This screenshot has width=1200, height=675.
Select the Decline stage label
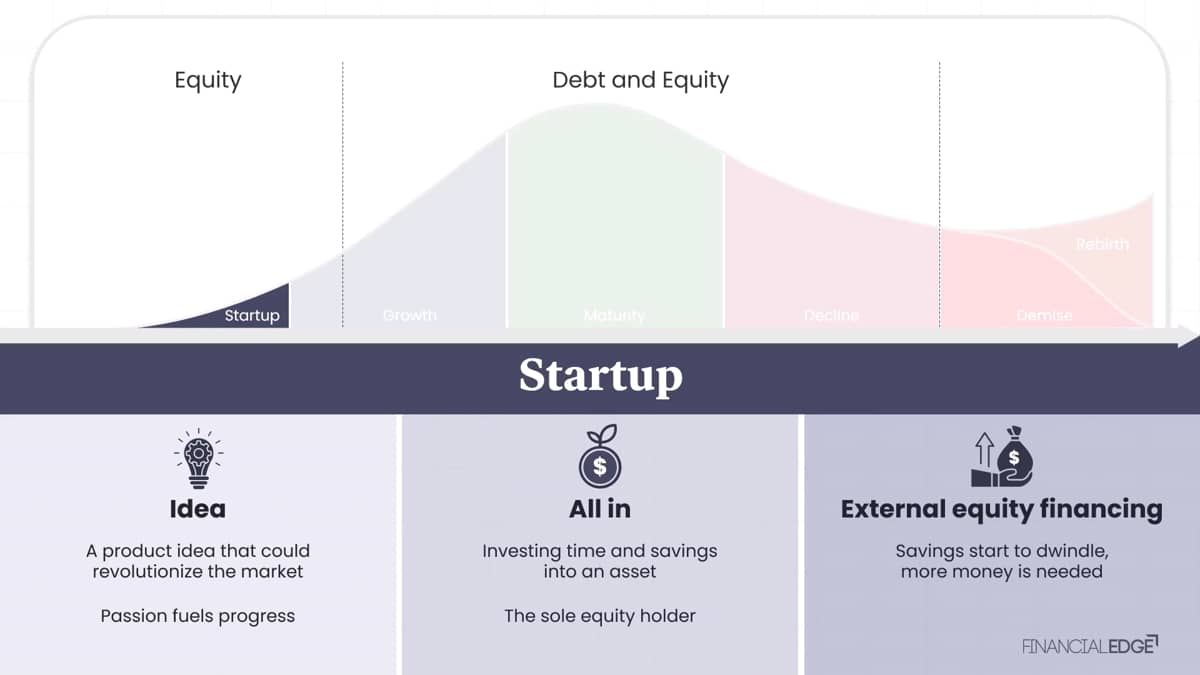tap(831, 315)
